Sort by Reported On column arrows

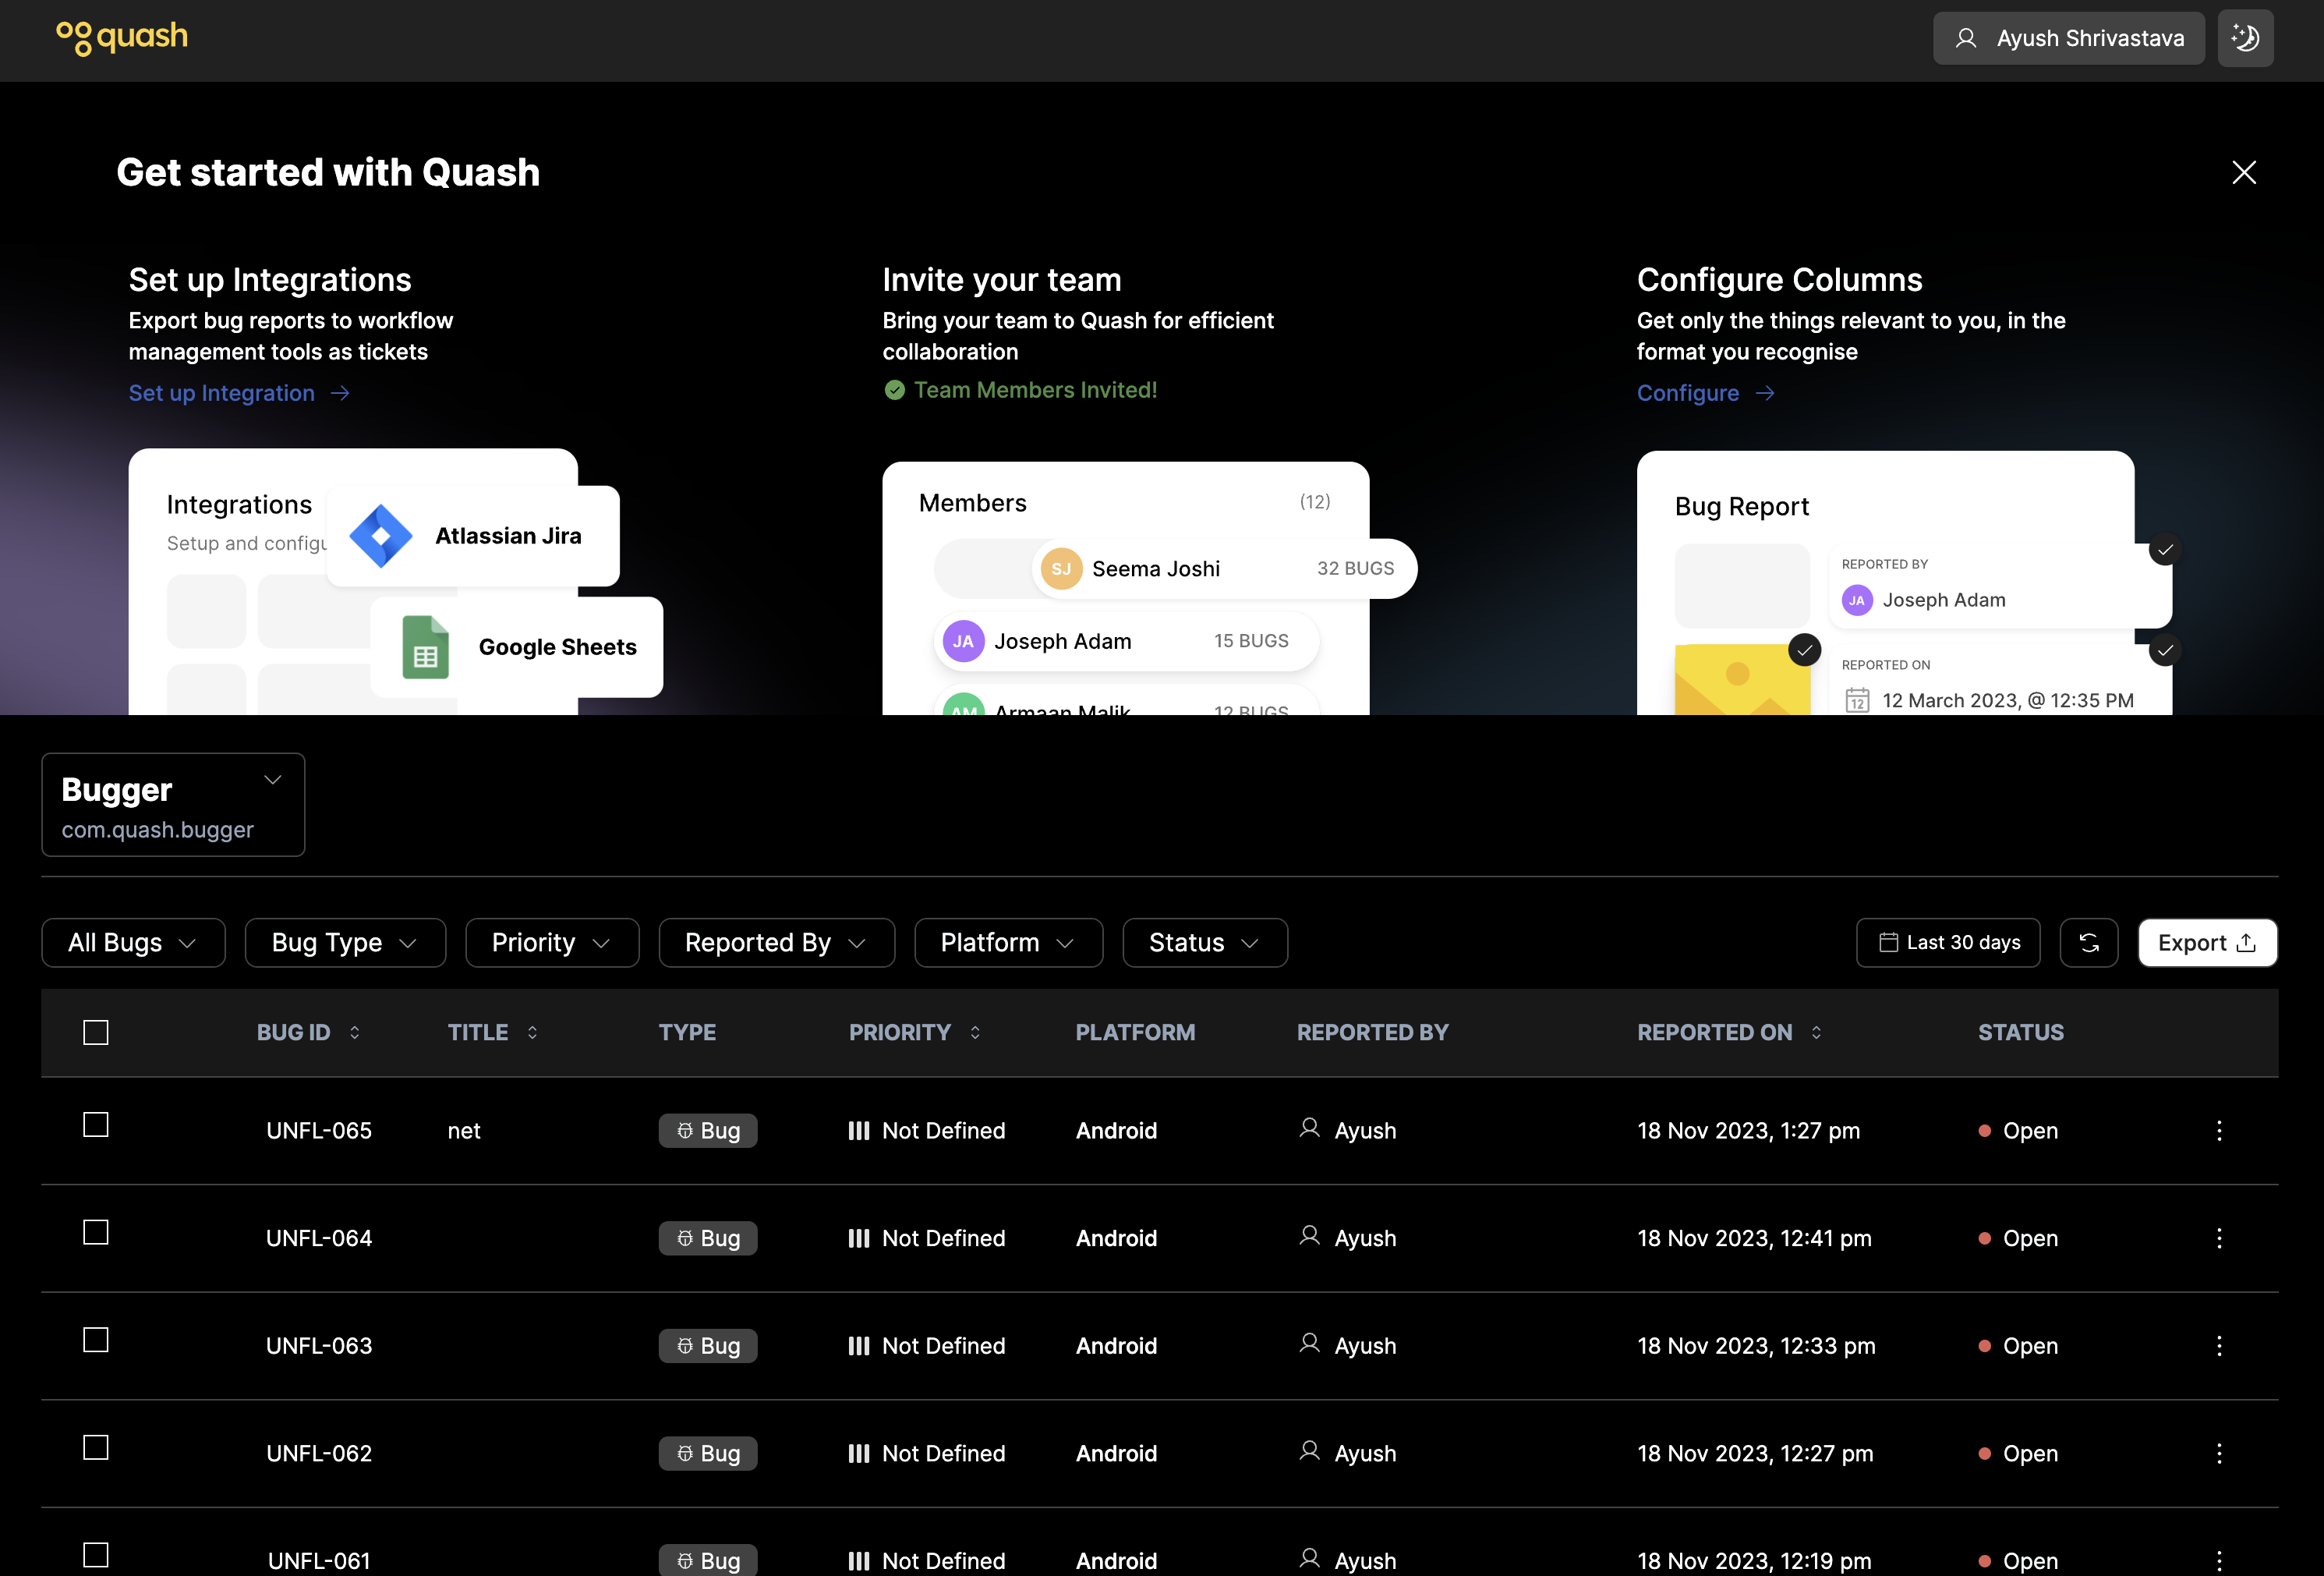coord(1816,1032)
